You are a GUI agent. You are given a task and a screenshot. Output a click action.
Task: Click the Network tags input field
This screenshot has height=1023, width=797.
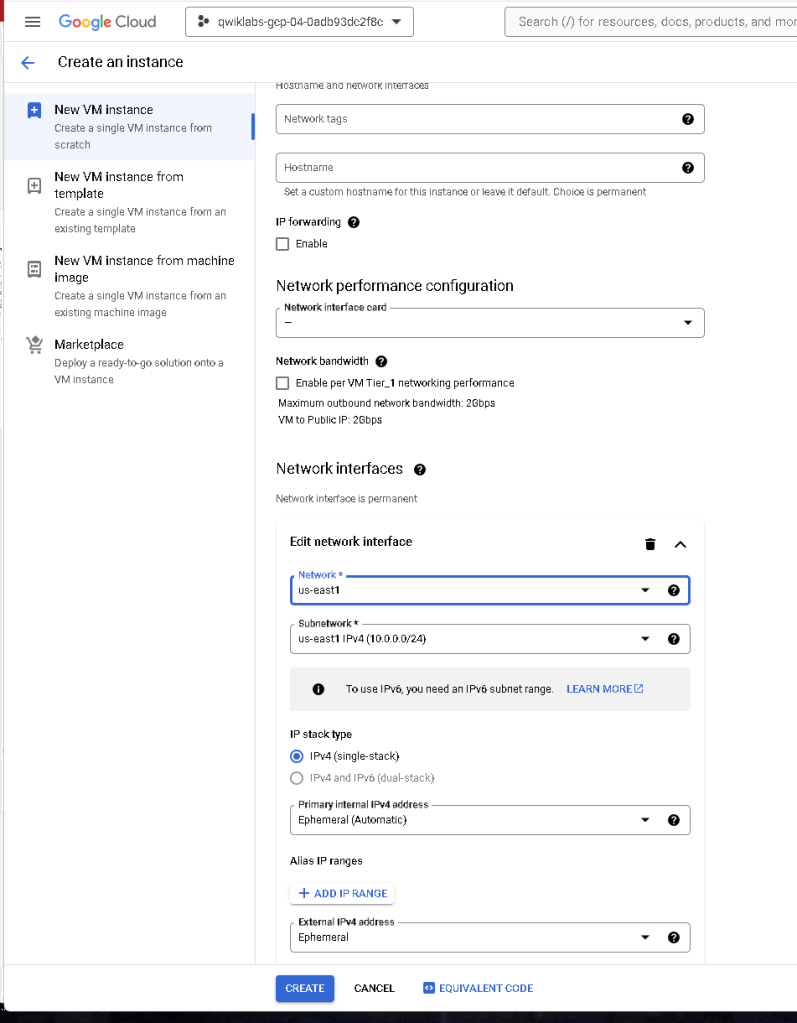tap(490, 119)
